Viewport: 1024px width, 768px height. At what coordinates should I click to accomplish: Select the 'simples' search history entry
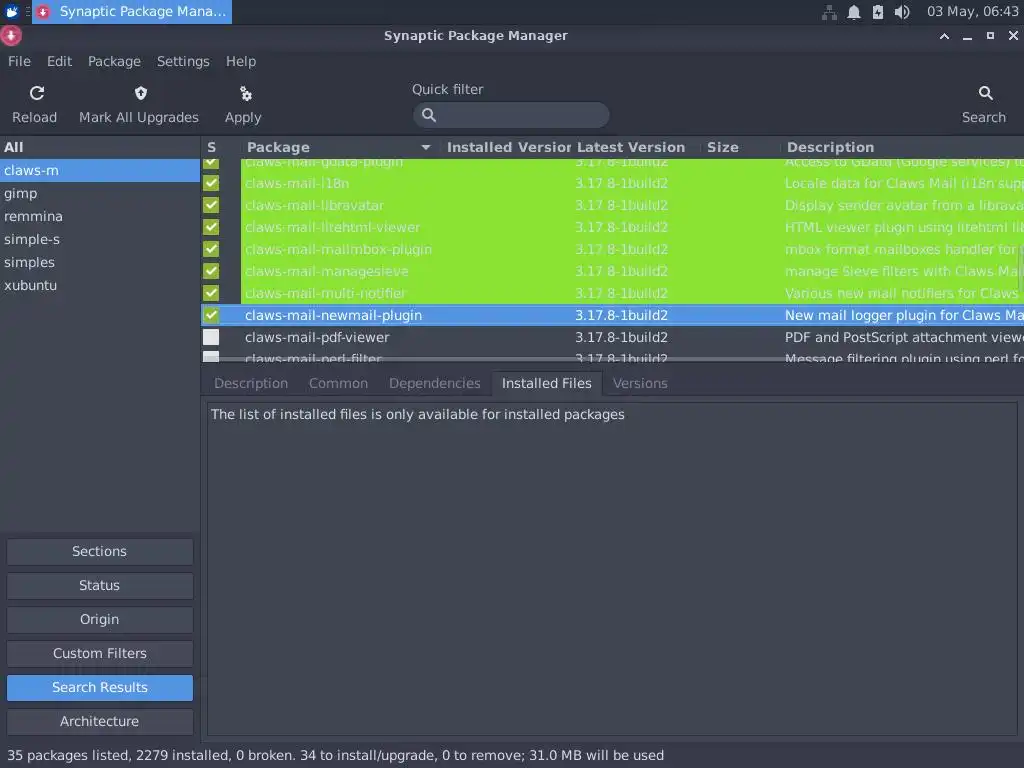99,263
